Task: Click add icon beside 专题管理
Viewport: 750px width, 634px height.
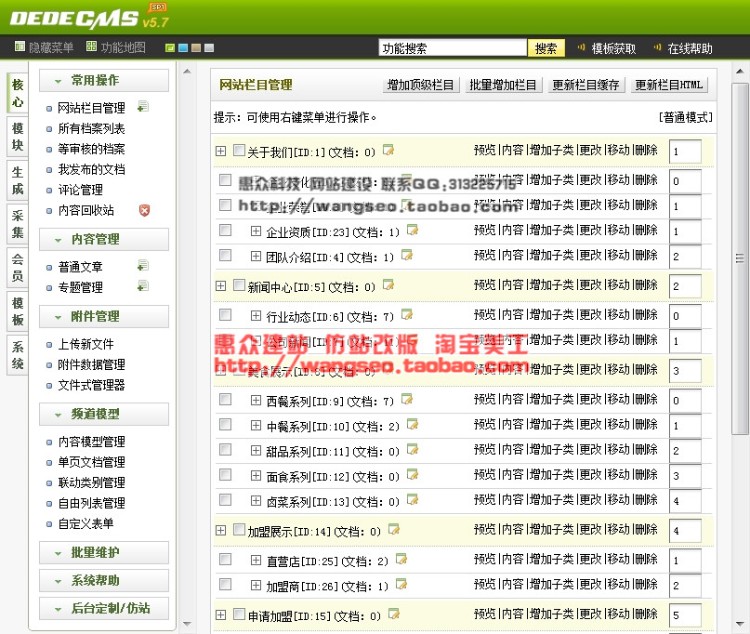Action: point(143,286)
